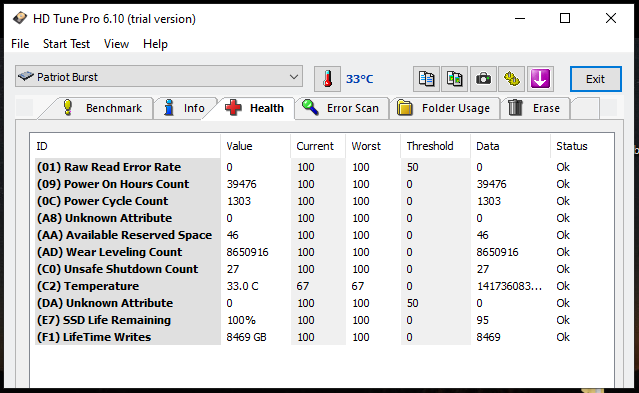This screenshot has height=393, width=639.
Task: Click the copy text to clipboard icon
Action: pos(426,79)
